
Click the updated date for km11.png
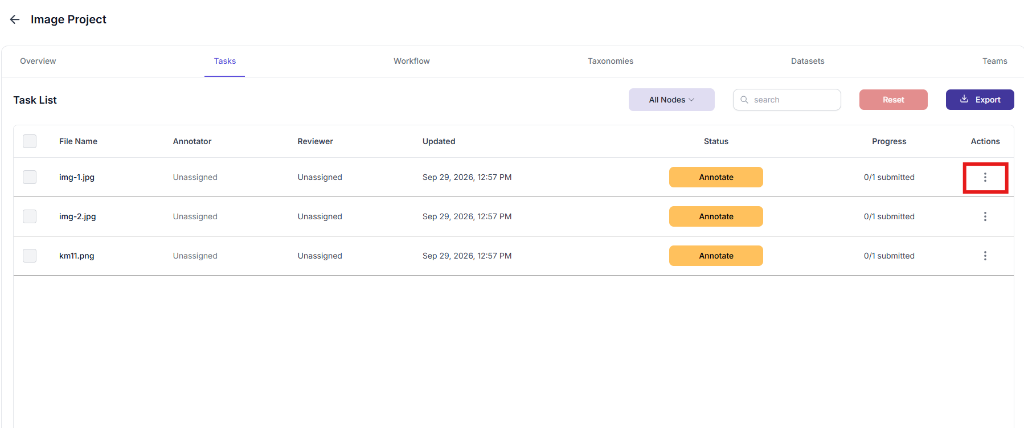coord(466,256)
